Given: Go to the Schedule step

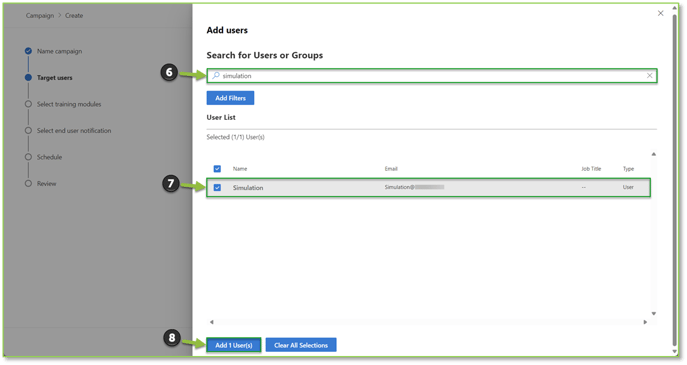Looking at the screenshot, I should click(x=49, y=157).
